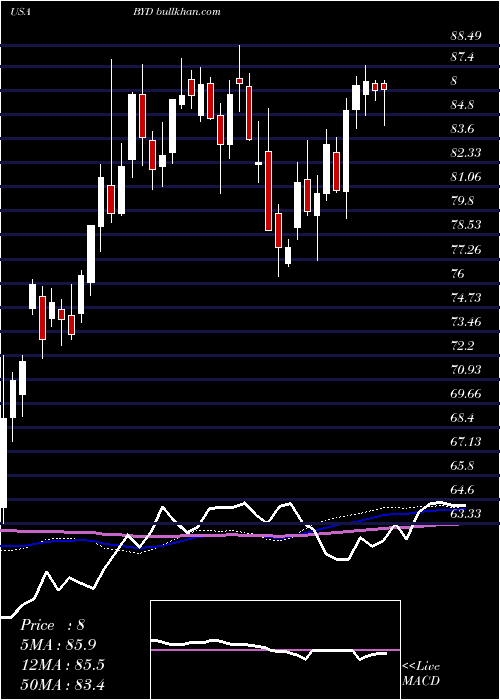
Task: Click the 72.2 price axis label
Action: point(462,346)
